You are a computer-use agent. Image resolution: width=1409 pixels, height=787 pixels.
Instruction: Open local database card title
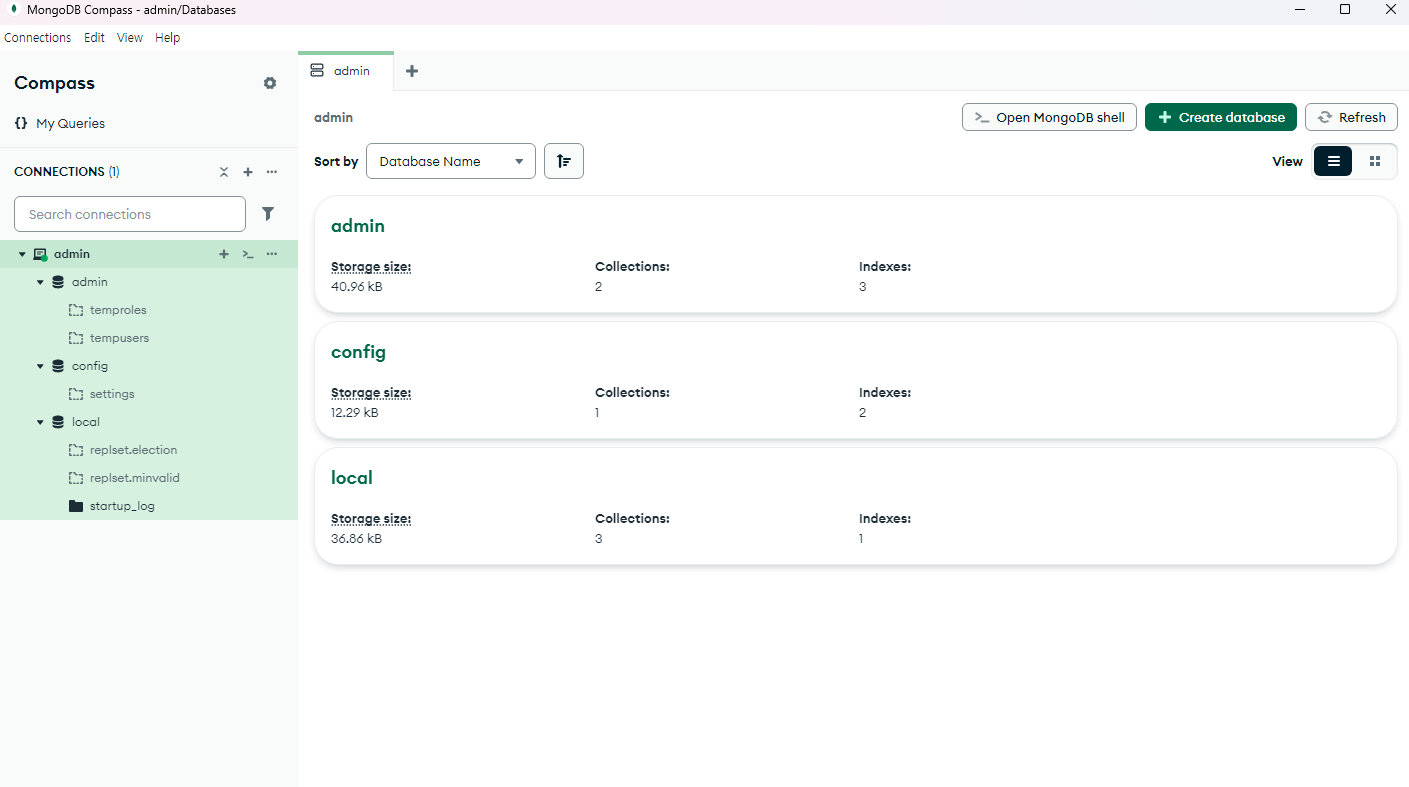coord(352,478)
